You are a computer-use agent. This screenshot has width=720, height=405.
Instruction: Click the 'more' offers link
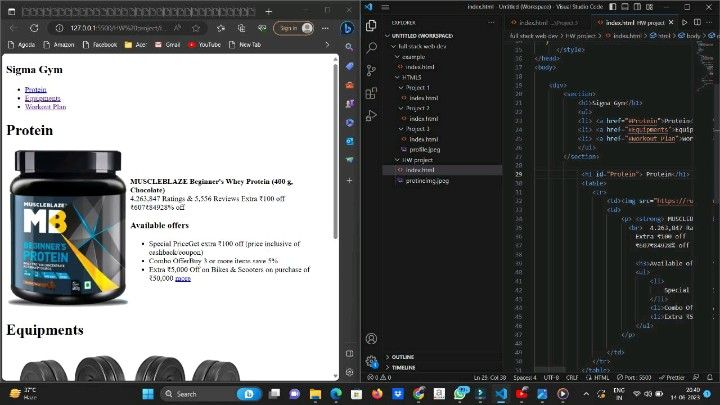183,278
